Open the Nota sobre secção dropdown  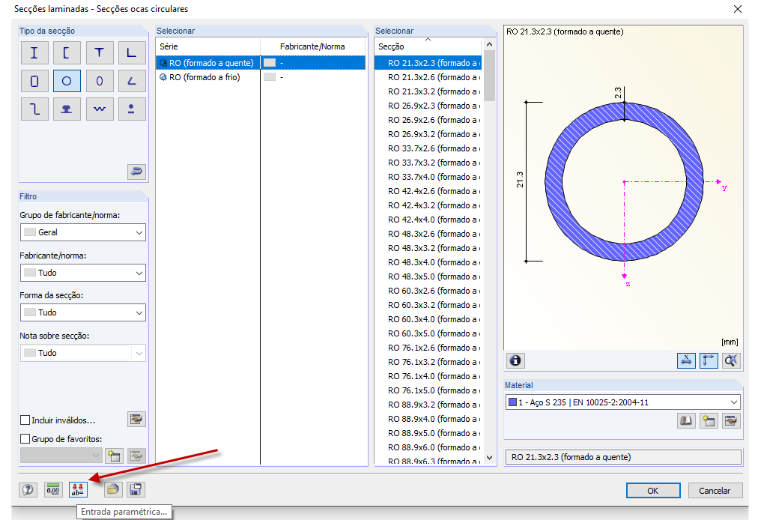83,353
